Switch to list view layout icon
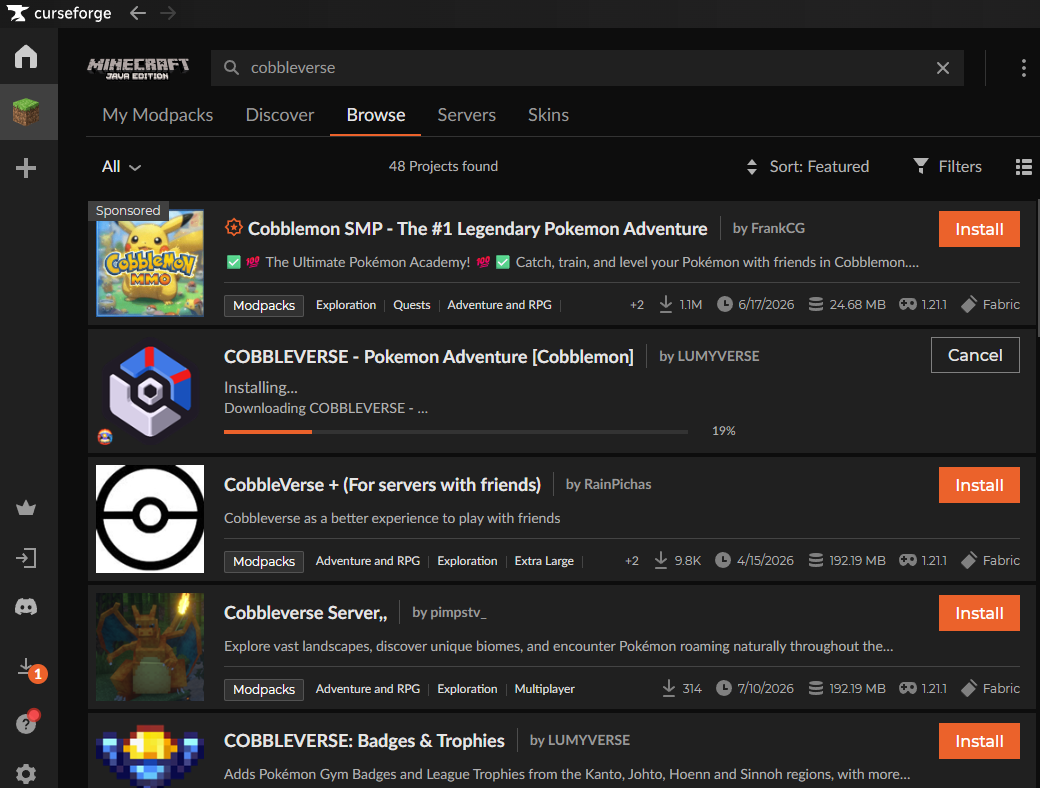This screenshot has width=1040, height=788. [x=1023, y=166]
